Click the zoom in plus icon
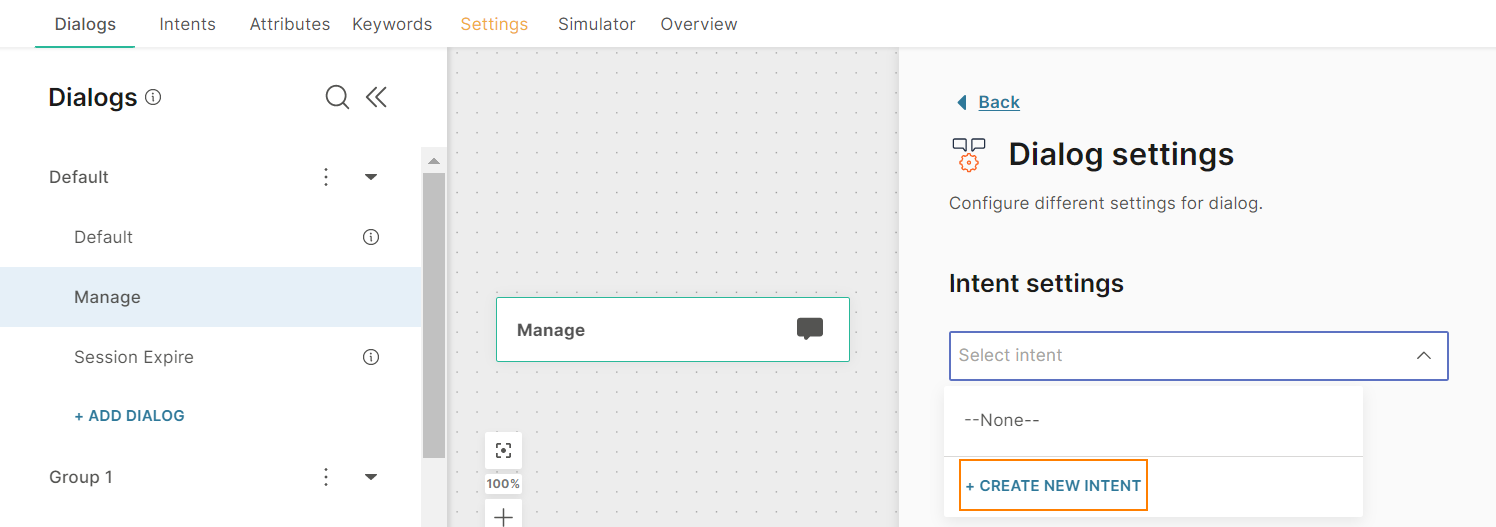Screen dimensions: 1496x527 tap(503, 516)
